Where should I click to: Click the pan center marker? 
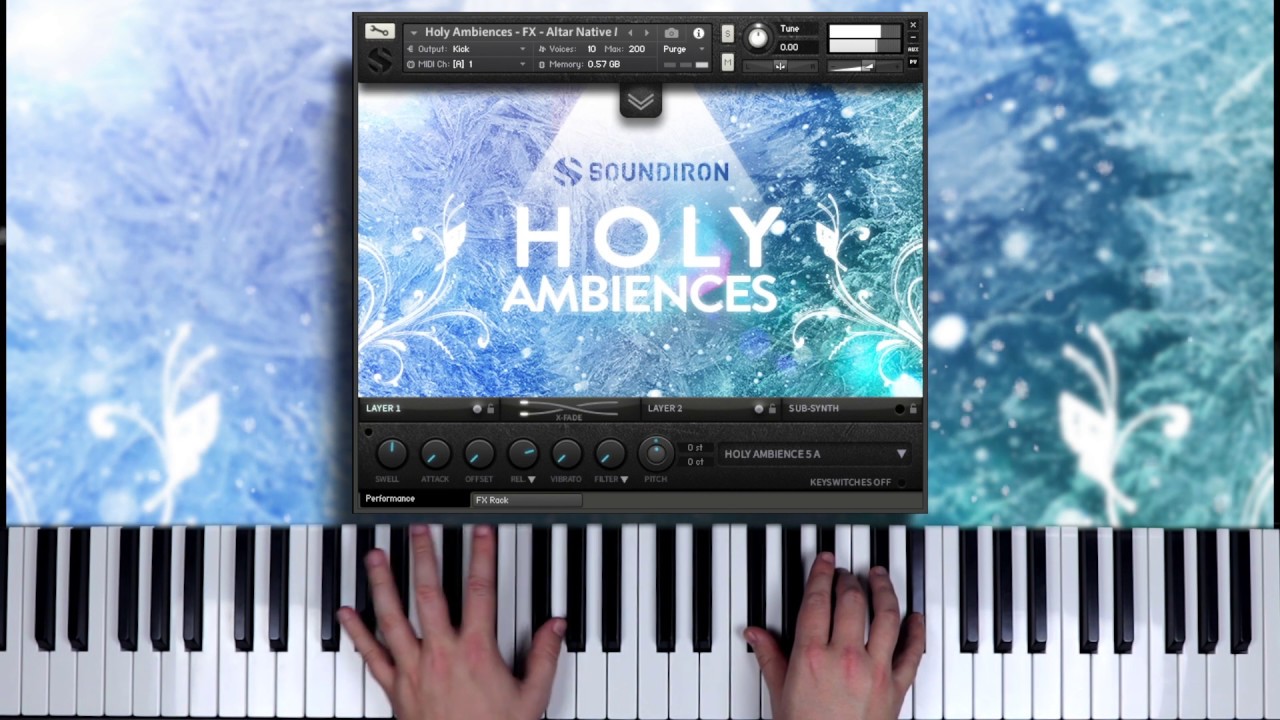pyautogui.click(x=780, y=66)
